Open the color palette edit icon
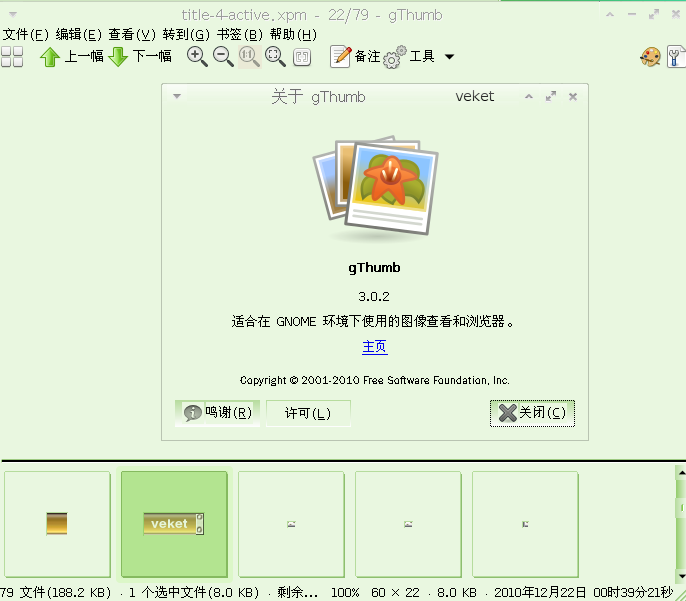Screen dimensions: 686x601 click(650, 57)
